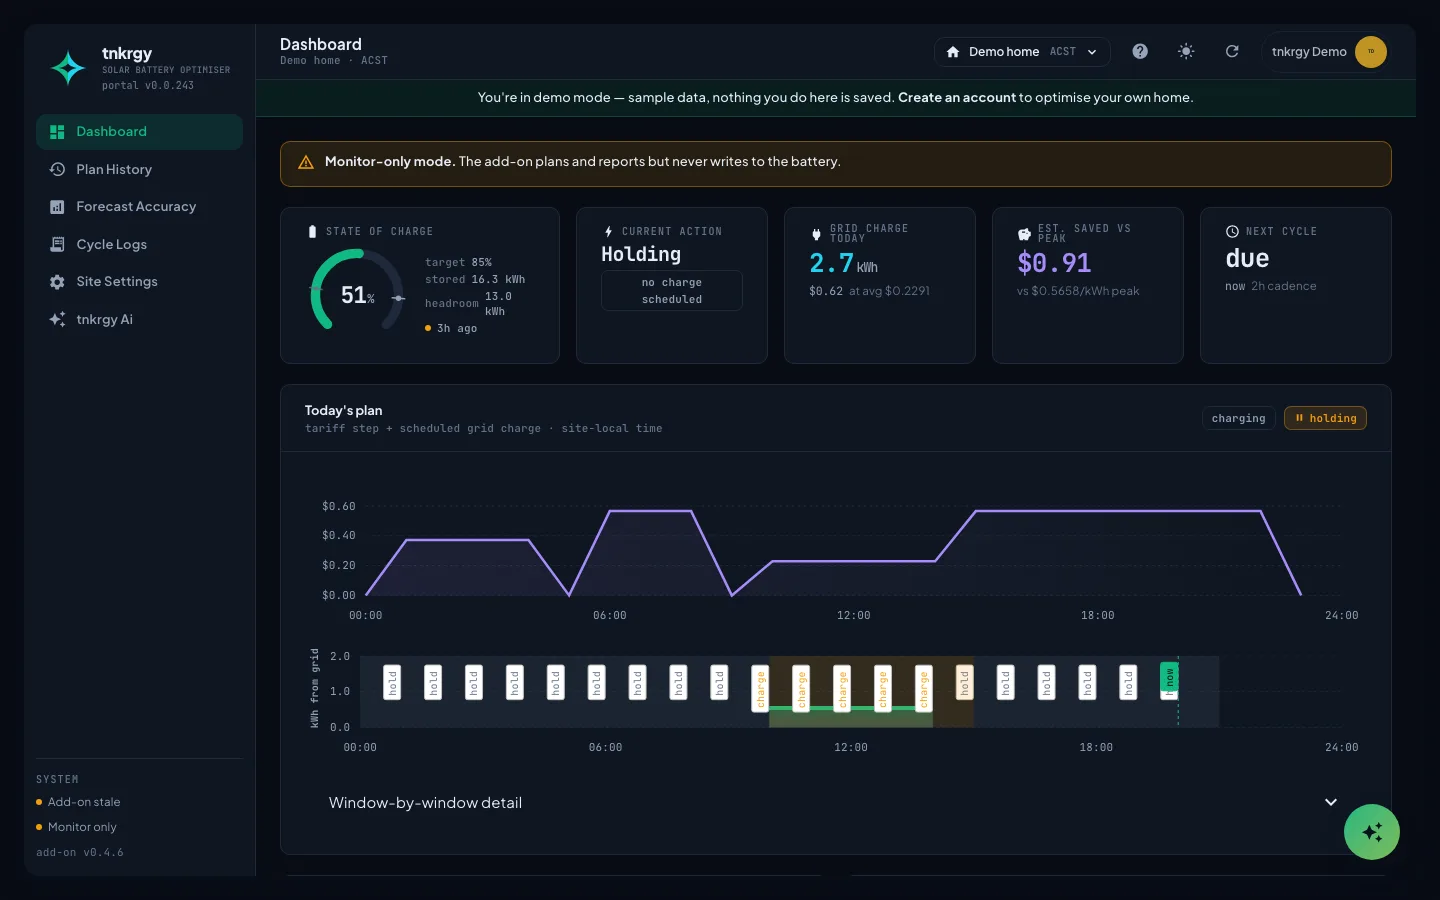Open the Demo home site selector dropdown
1440x900 pixels.
(1022, 52)
